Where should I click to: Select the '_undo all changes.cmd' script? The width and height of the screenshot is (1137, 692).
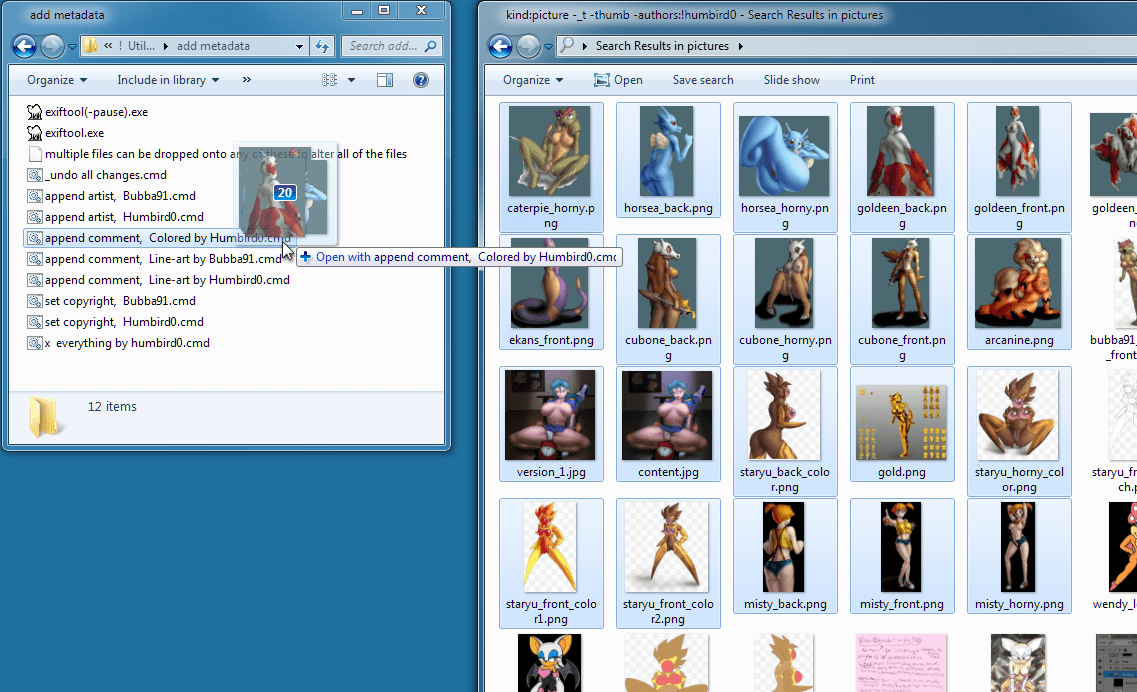(105, 175)
